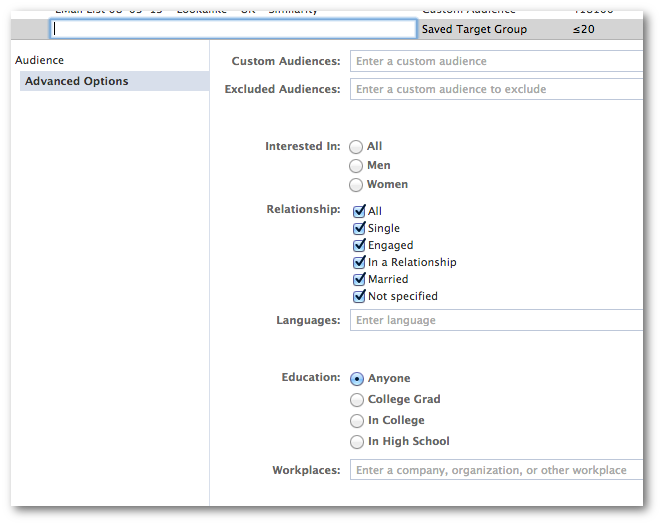The image size is (662, 525).
Task: Choose Men under Interested In
Action: click(355, 165)
